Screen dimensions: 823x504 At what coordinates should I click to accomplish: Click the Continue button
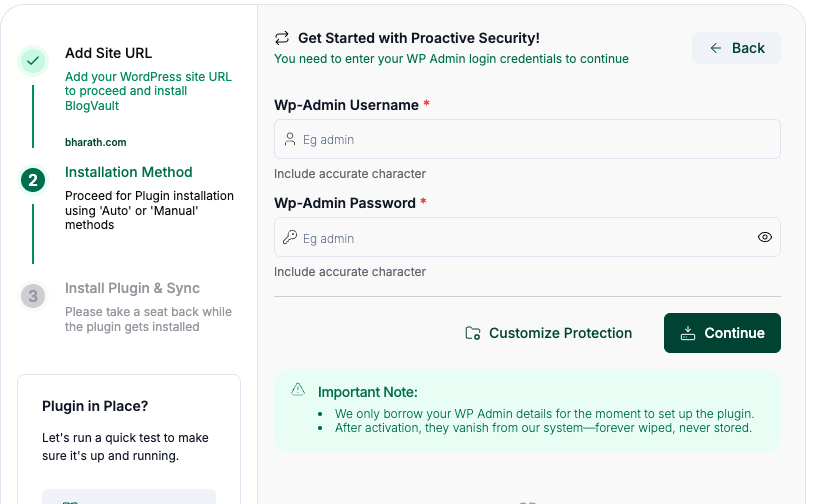tap(722, 333)
